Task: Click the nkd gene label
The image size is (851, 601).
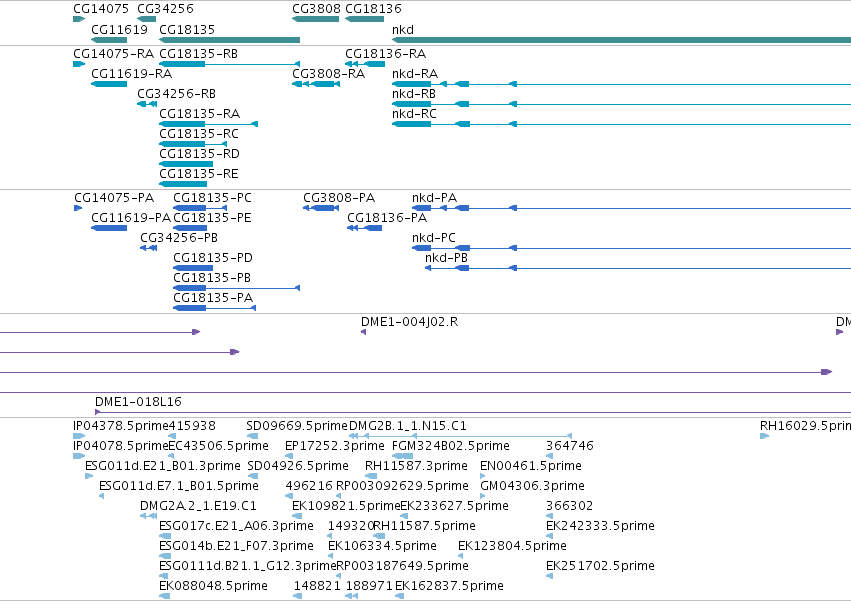Action: point(403,29)
